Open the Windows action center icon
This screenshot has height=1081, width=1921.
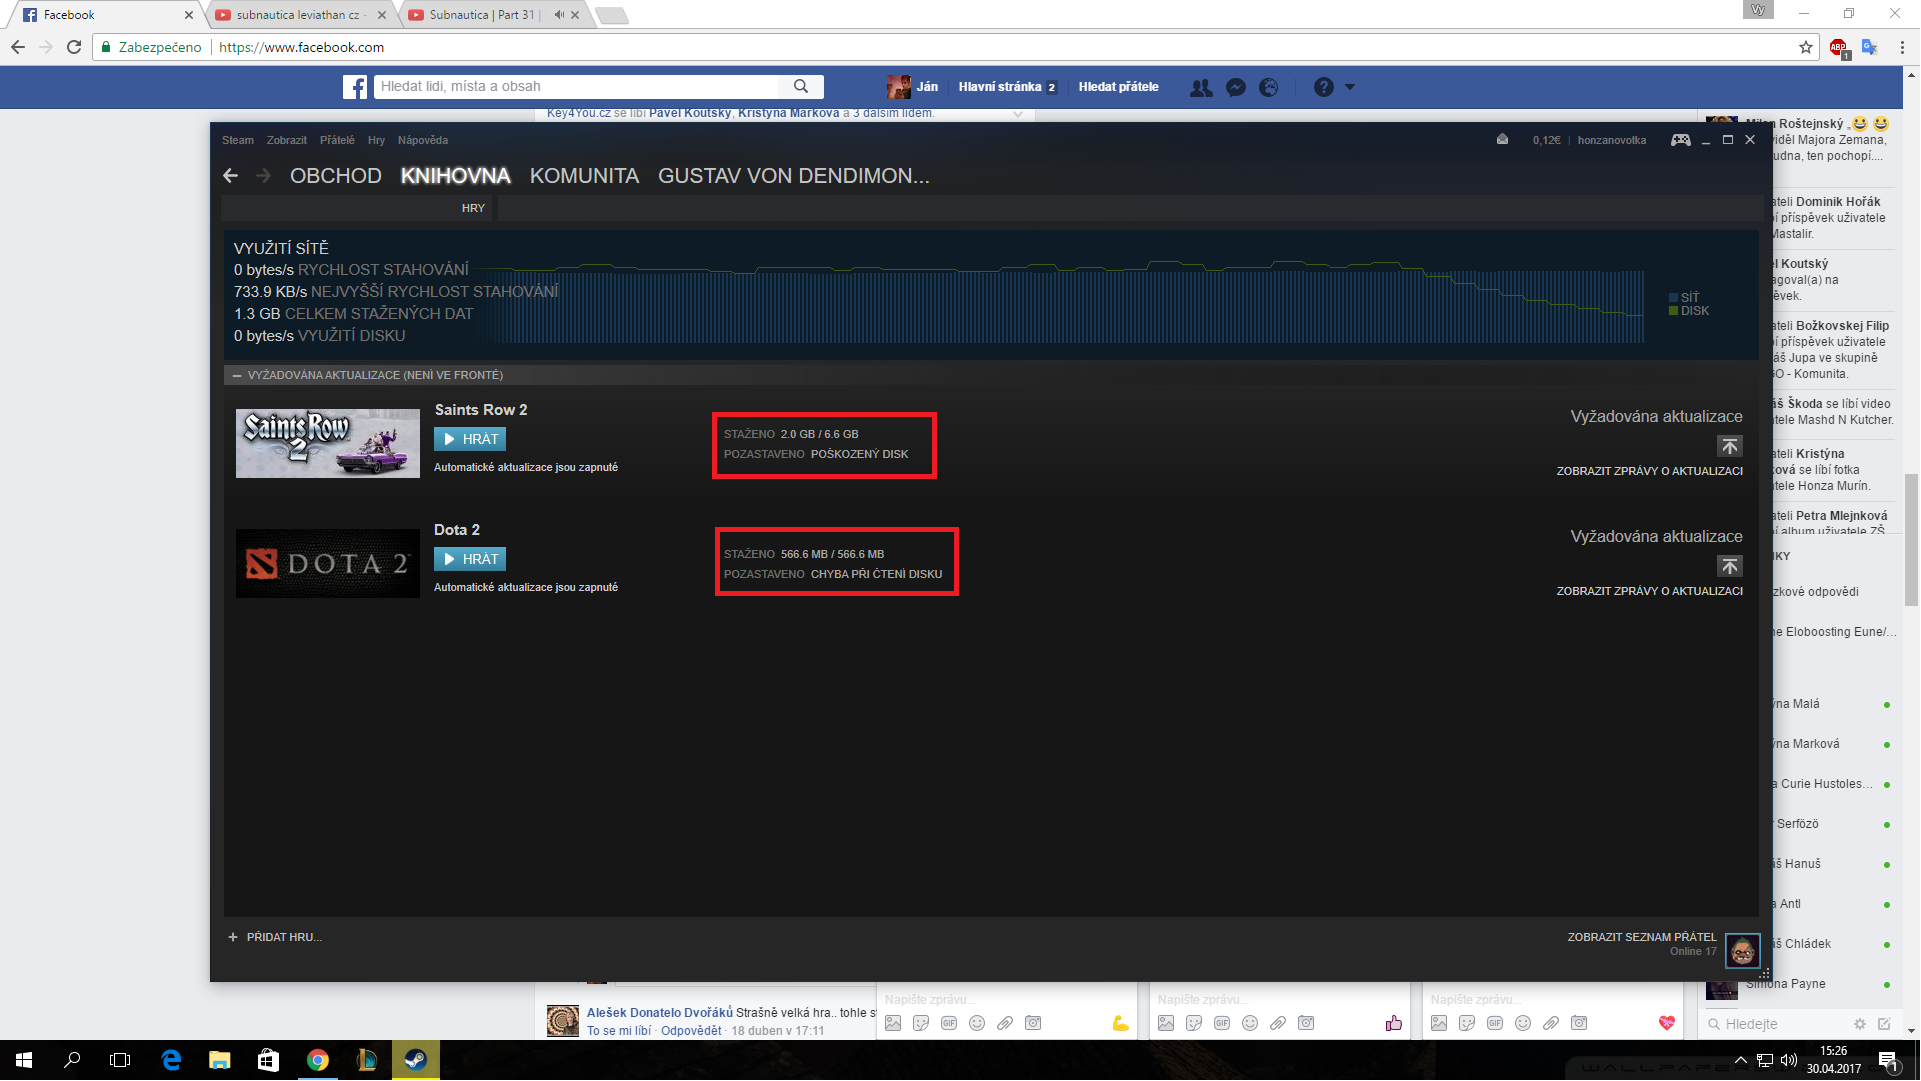click(x=1888, y=1061)
